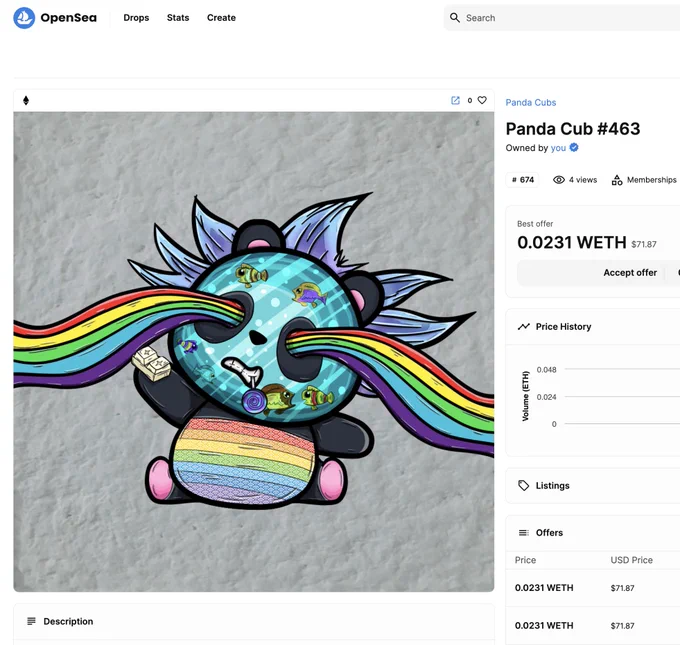680x645 pixels.
Task: Click the Memberships category icon
Action: click(x=617, y=180)
